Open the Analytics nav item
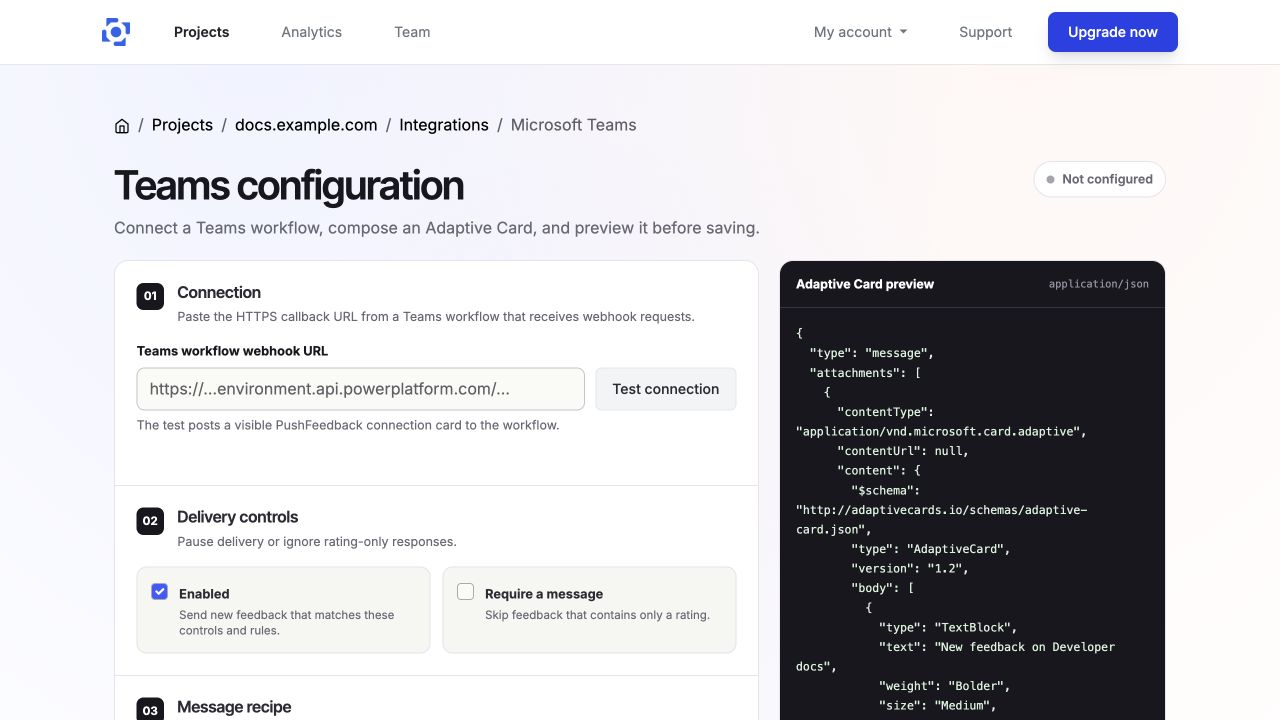This screenshot has height=720, width=1280. click(x=311, y=32)
